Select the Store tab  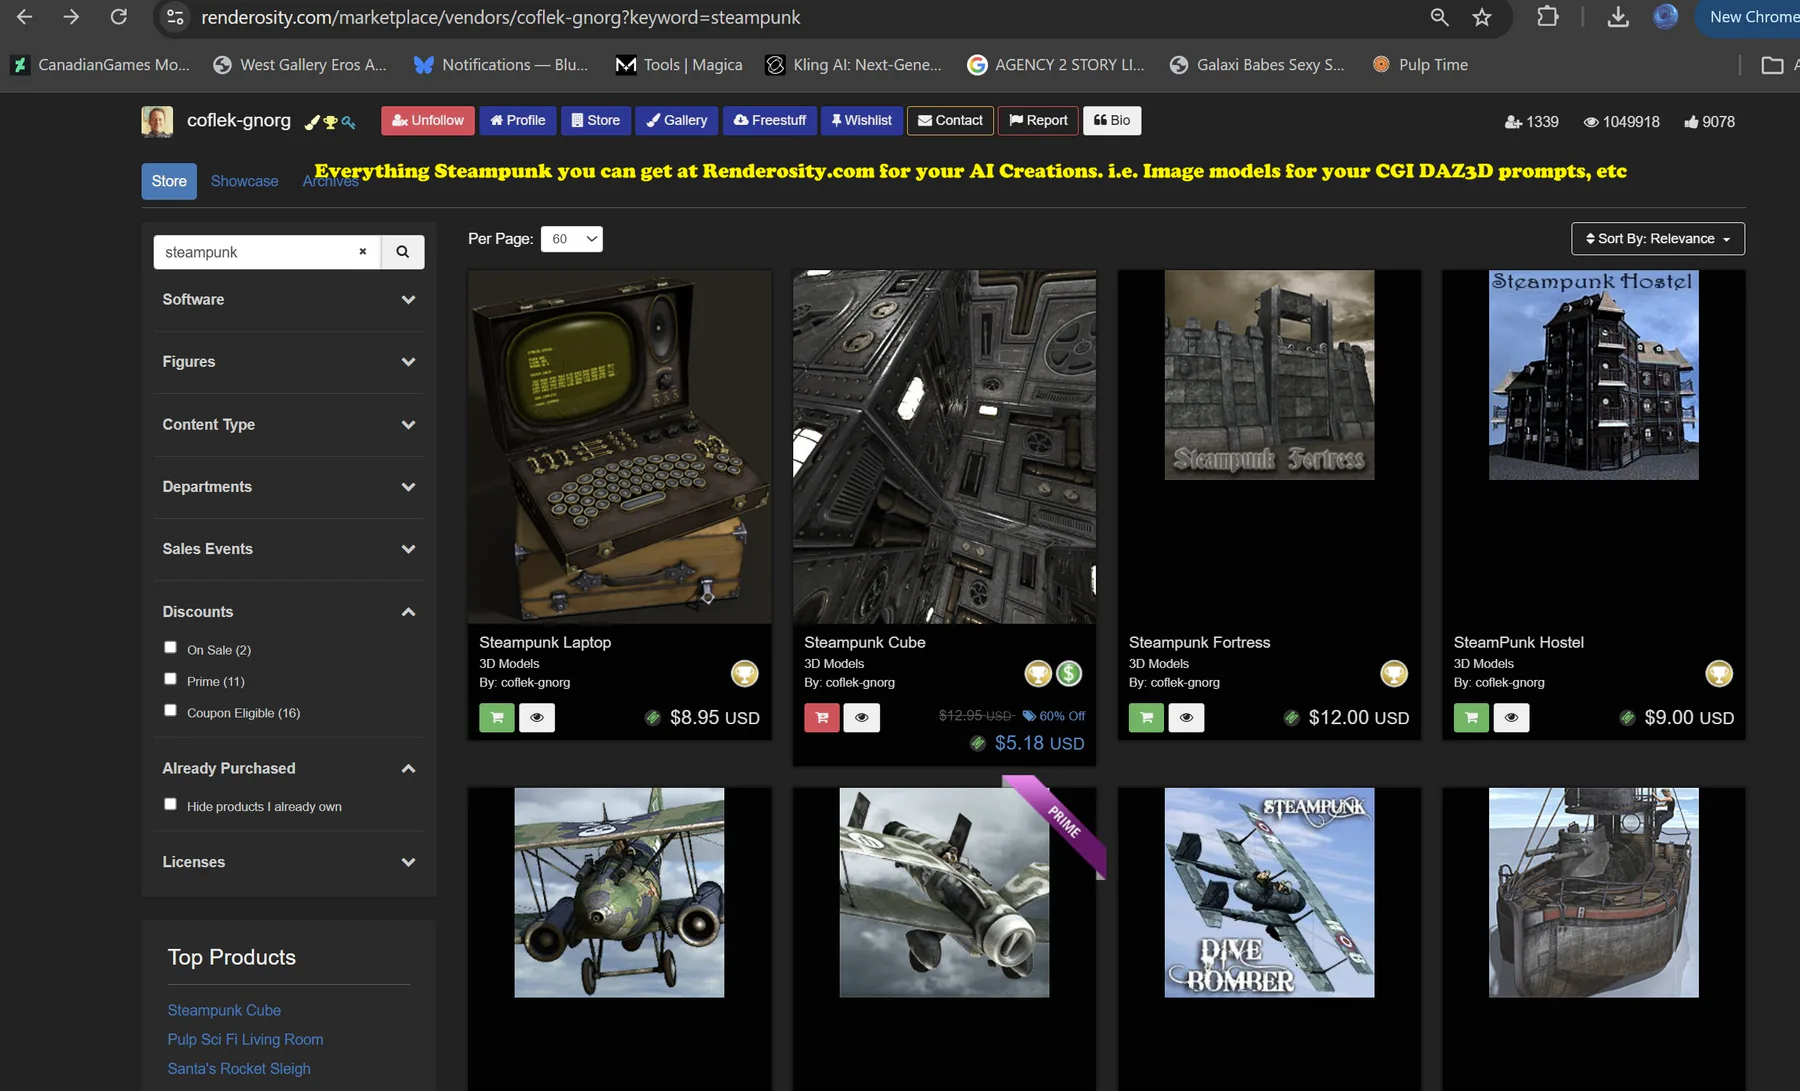click(x=169, y=181)
